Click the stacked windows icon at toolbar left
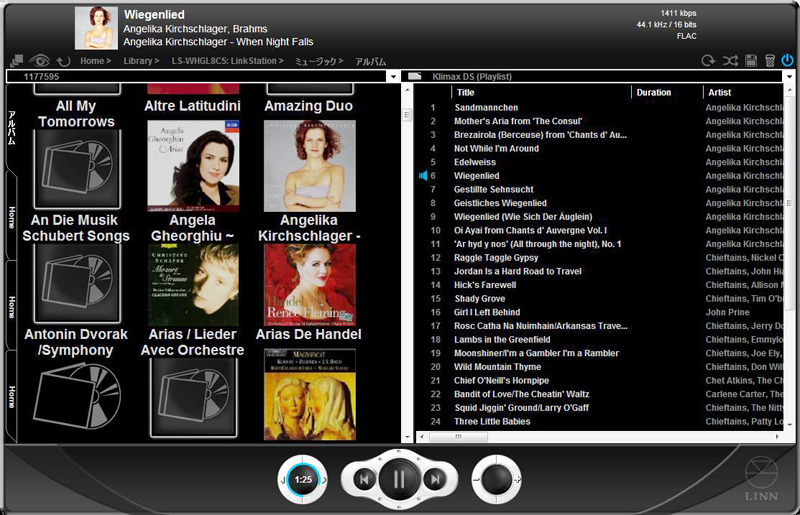 click(16, 61)
